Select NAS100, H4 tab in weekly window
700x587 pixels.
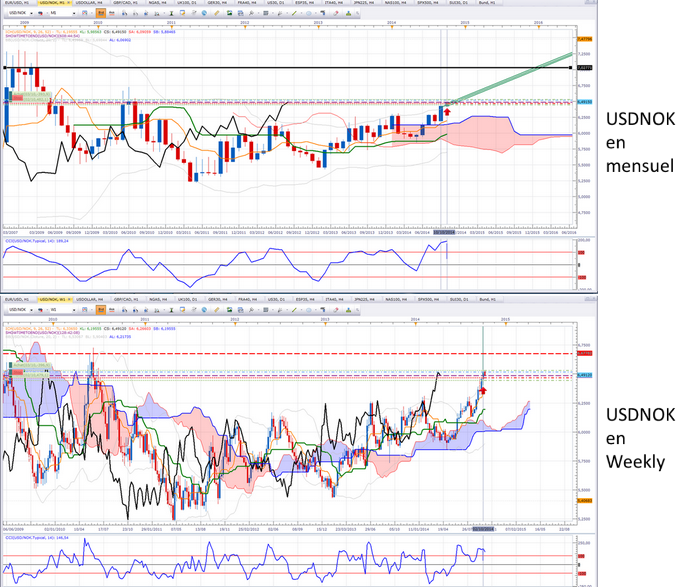[396, 299]
